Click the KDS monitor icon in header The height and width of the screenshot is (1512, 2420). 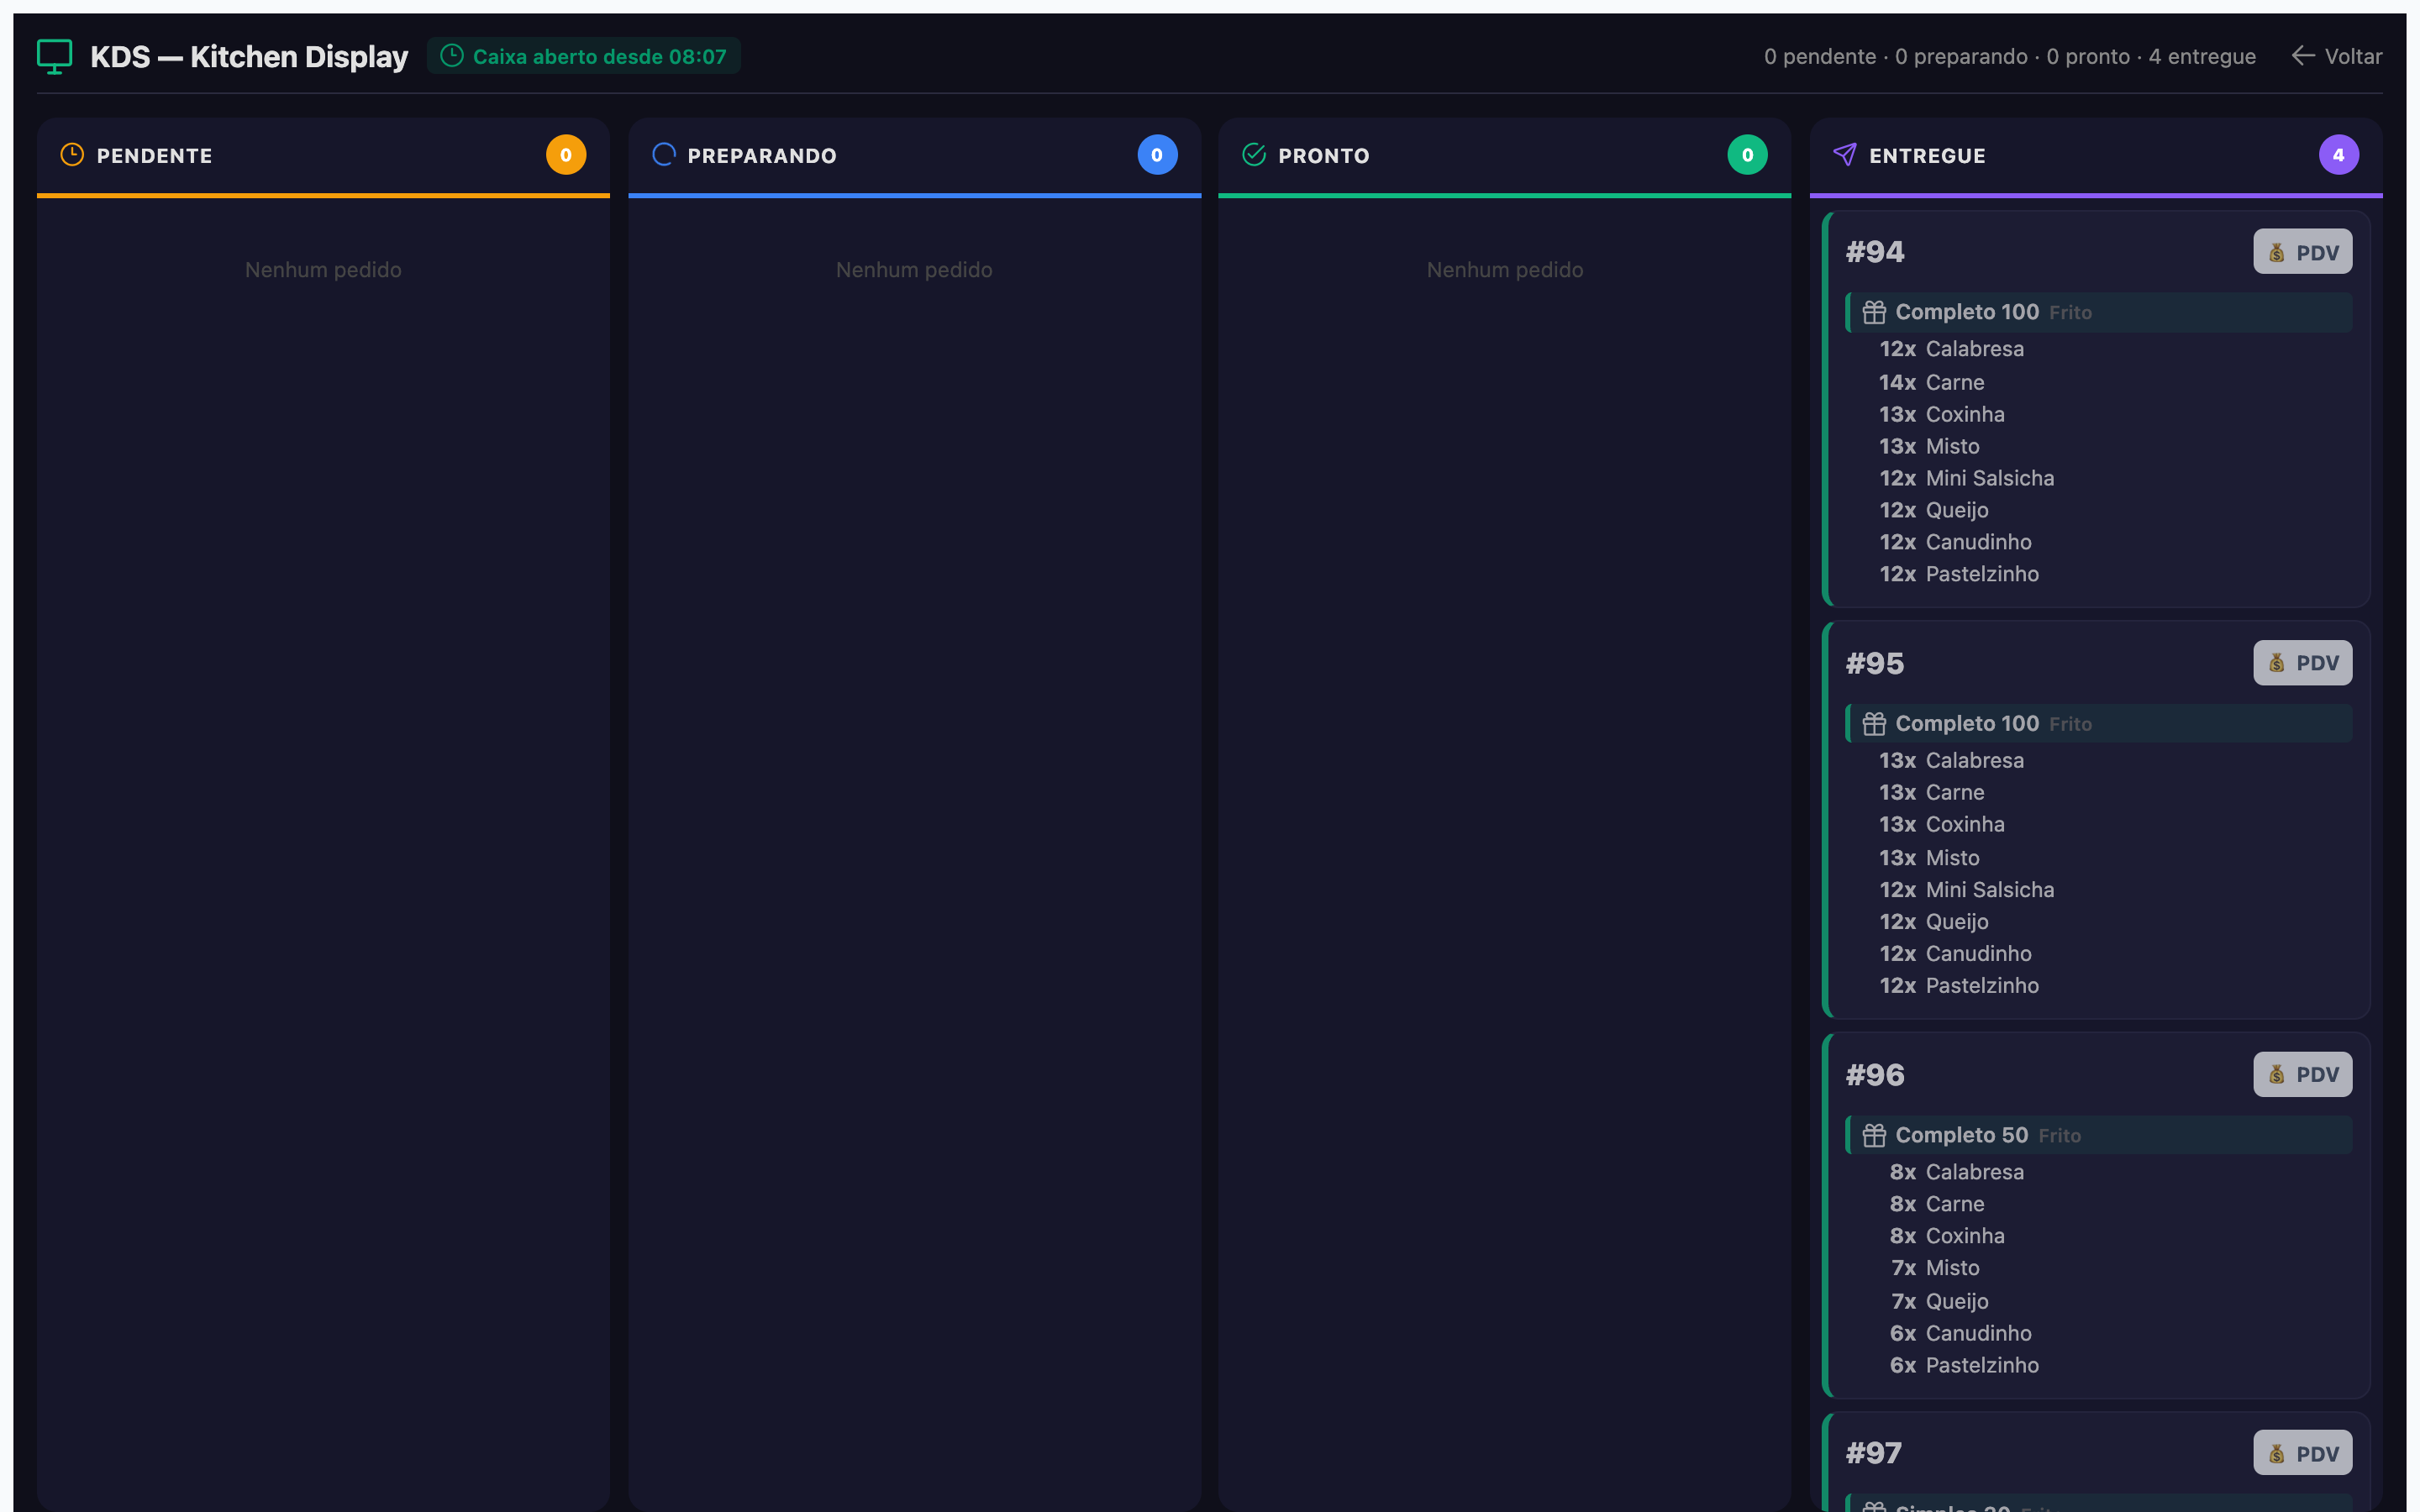tap(54, 56)
